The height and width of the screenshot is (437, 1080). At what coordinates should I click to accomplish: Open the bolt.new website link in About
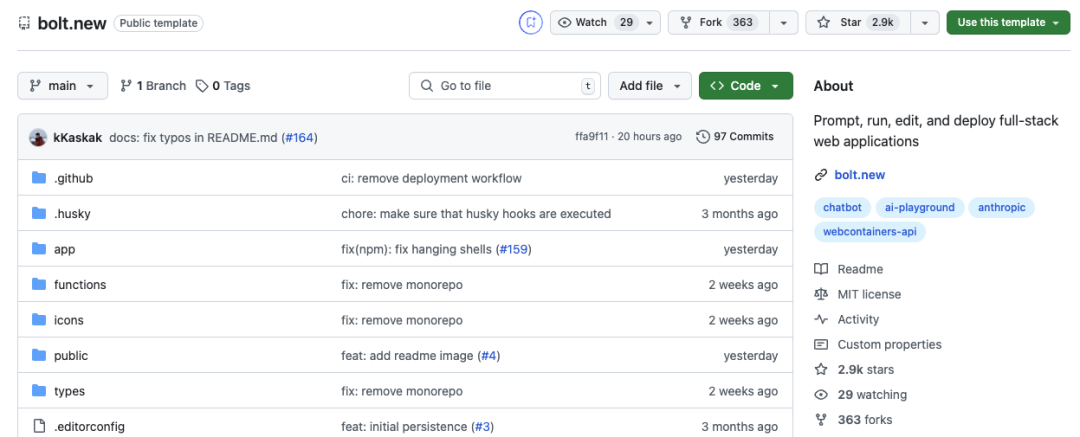pyautogui.click(x=860, y=175)
